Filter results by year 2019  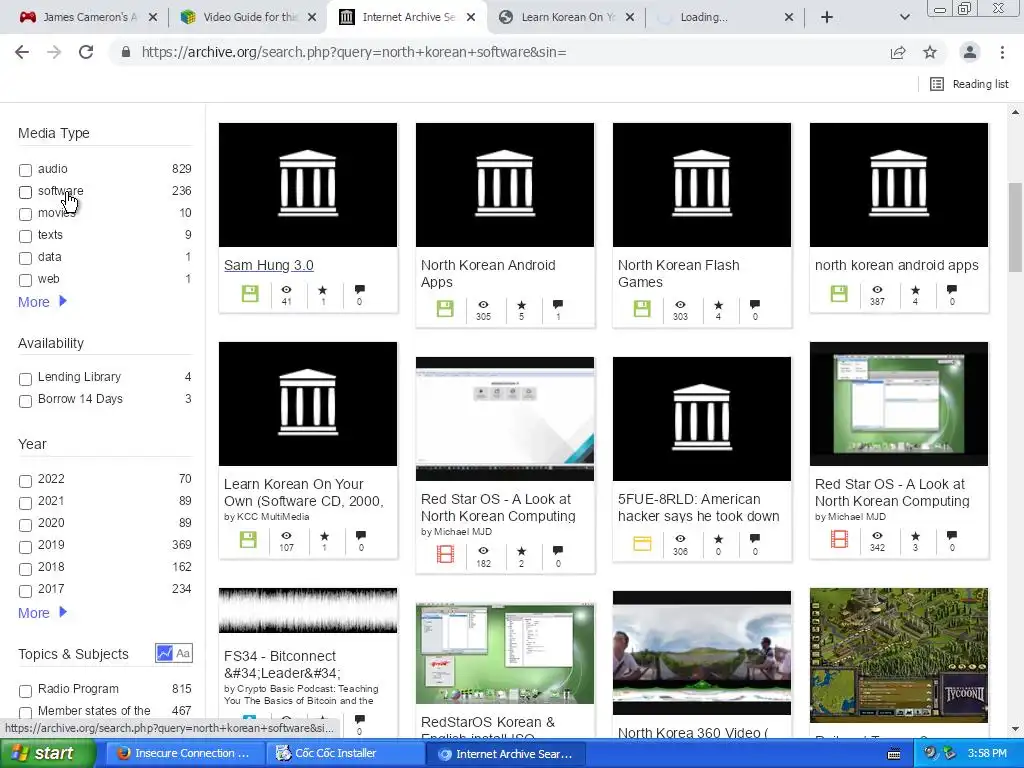point(25,547)
